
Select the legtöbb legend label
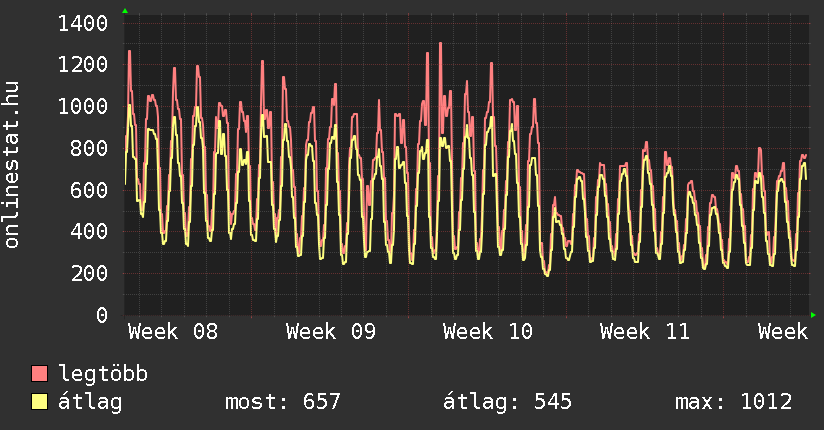[103, 374]
